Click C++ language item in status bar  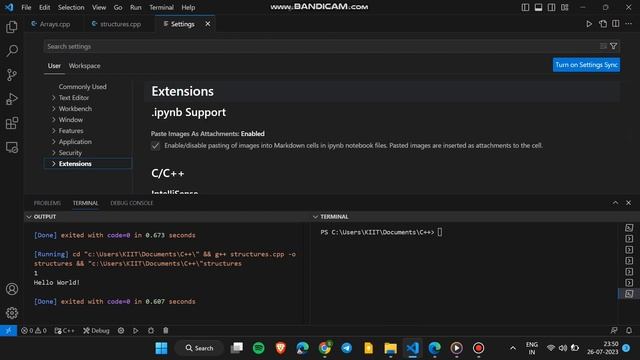64,331
